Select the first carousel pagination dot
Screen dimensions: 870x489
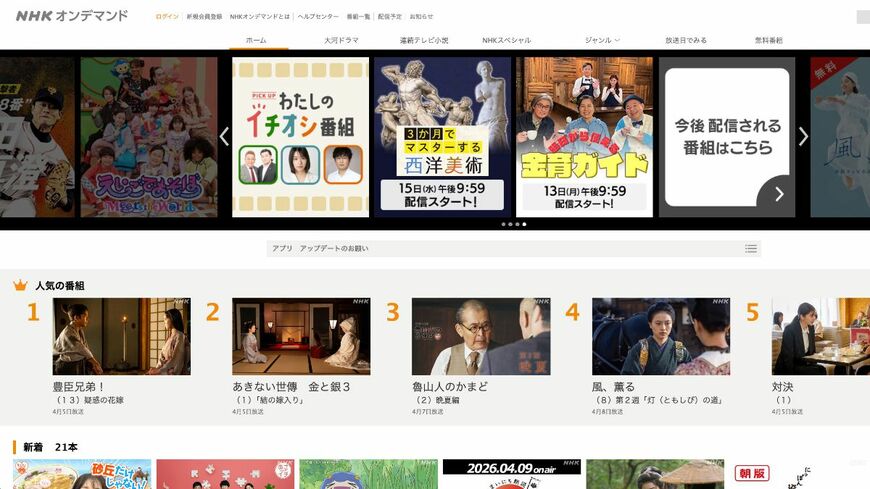pyautogui.click(x=503, y=224)
